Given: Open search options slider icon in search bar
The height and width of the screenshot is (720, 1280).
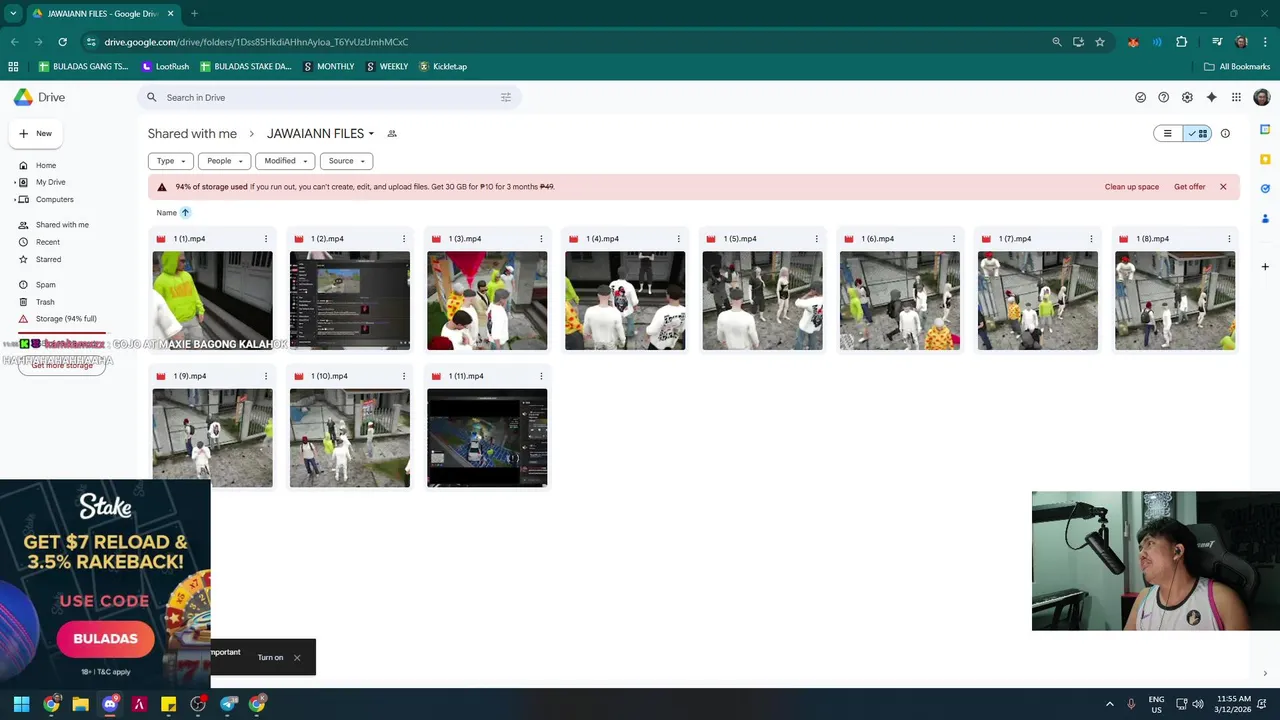Looking at the screenshot, I should click(x=505, y=97).
